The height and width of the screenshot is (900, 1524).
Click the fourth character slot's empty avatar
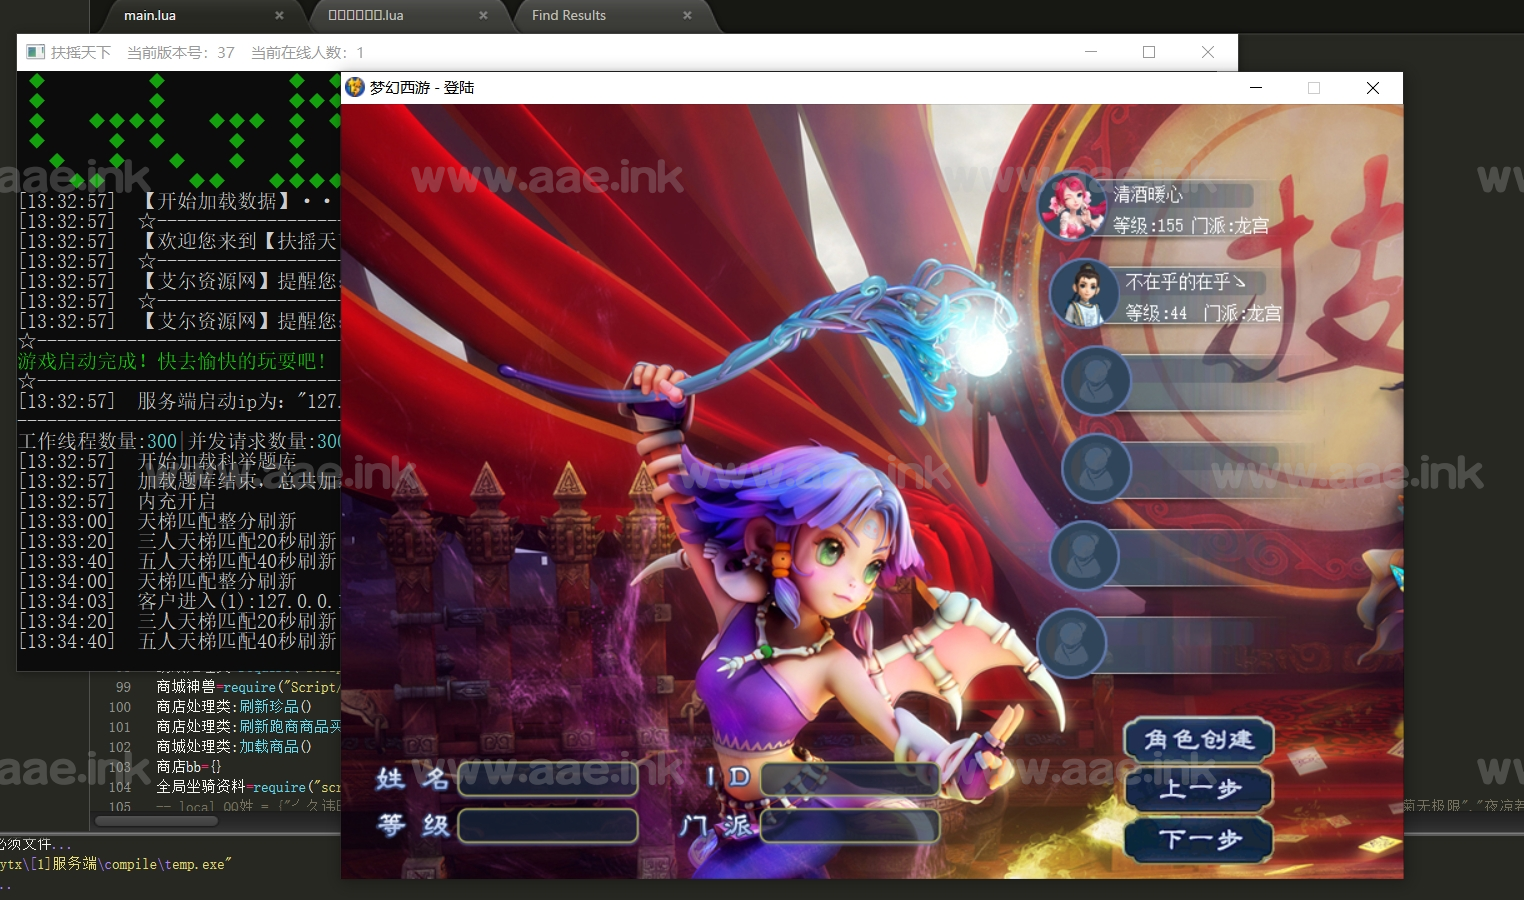(x=1096, y=468)
